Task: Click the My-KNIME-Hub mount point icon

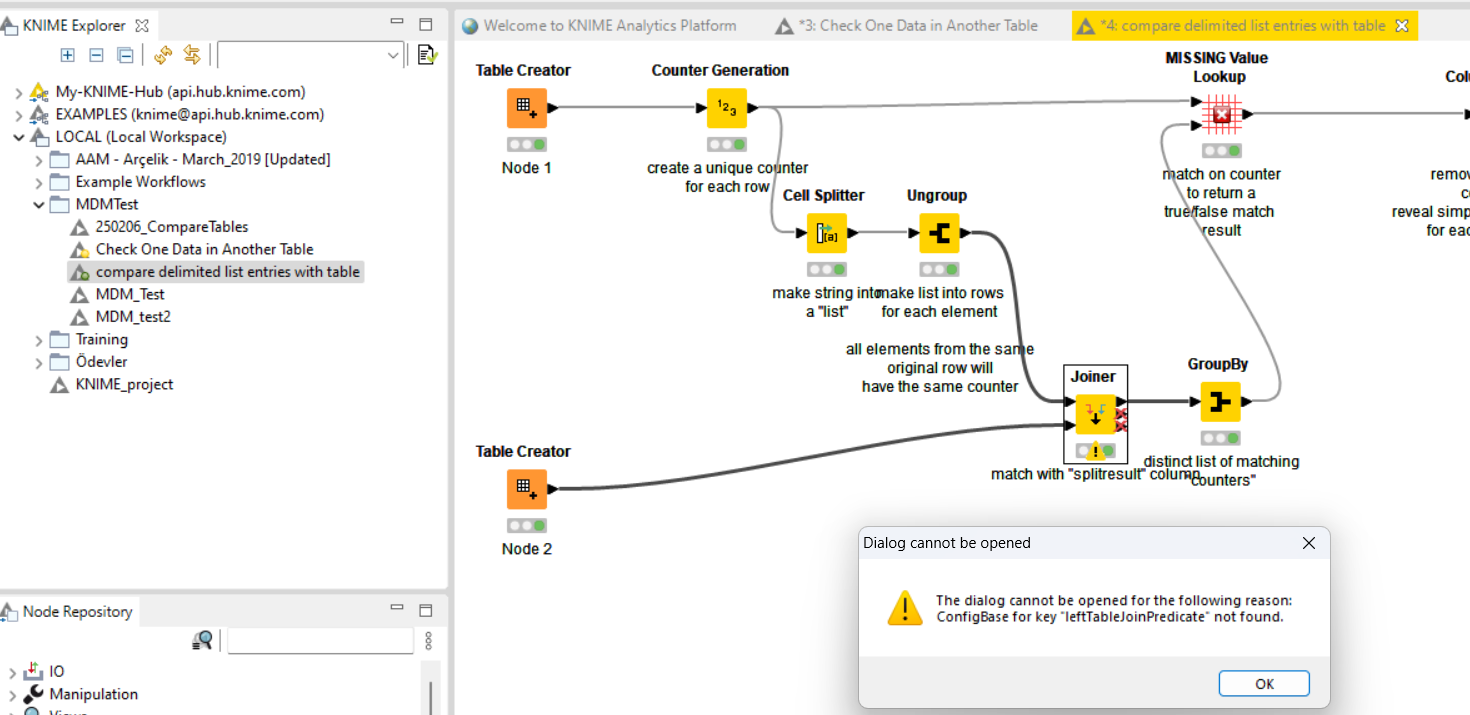Action: [x=39, y=92]
